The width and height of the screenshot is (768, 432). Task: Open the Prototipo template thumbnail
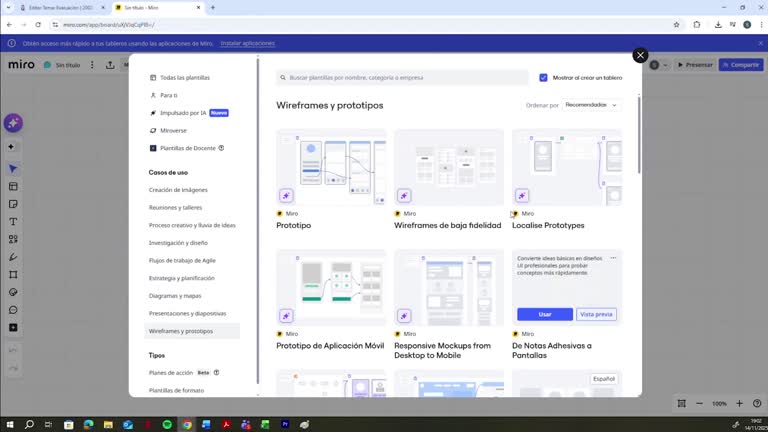coord(331,167)
